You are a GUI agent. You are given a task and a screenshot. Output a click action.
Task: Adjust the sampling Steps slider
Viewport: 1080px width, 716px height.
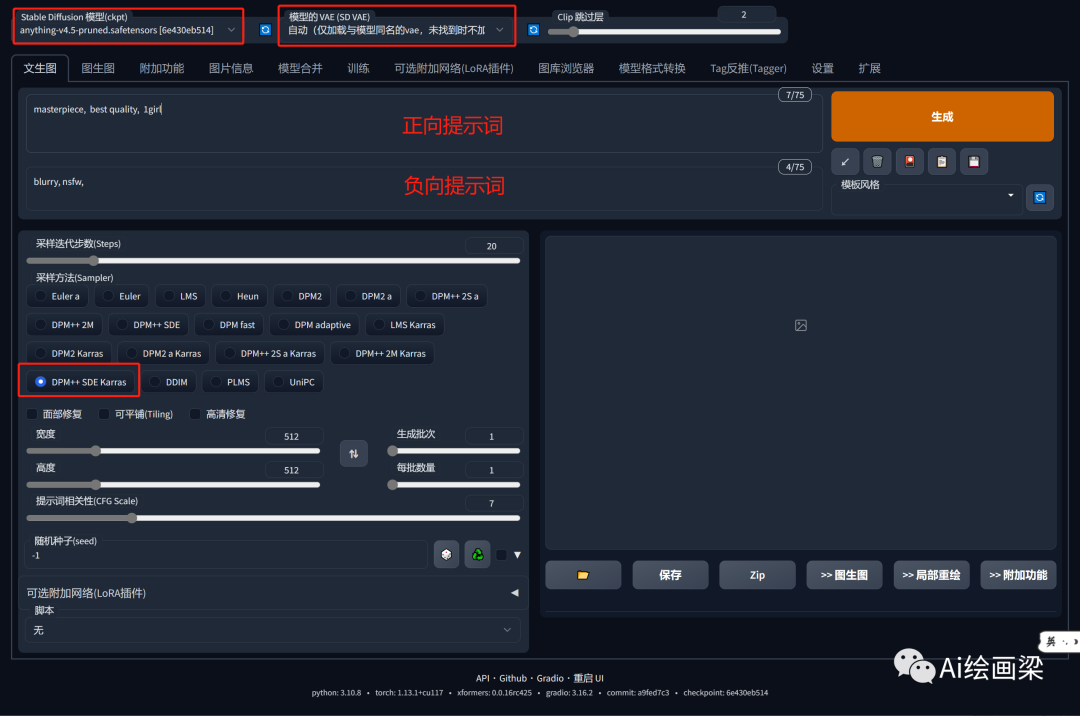pos(273,261)
